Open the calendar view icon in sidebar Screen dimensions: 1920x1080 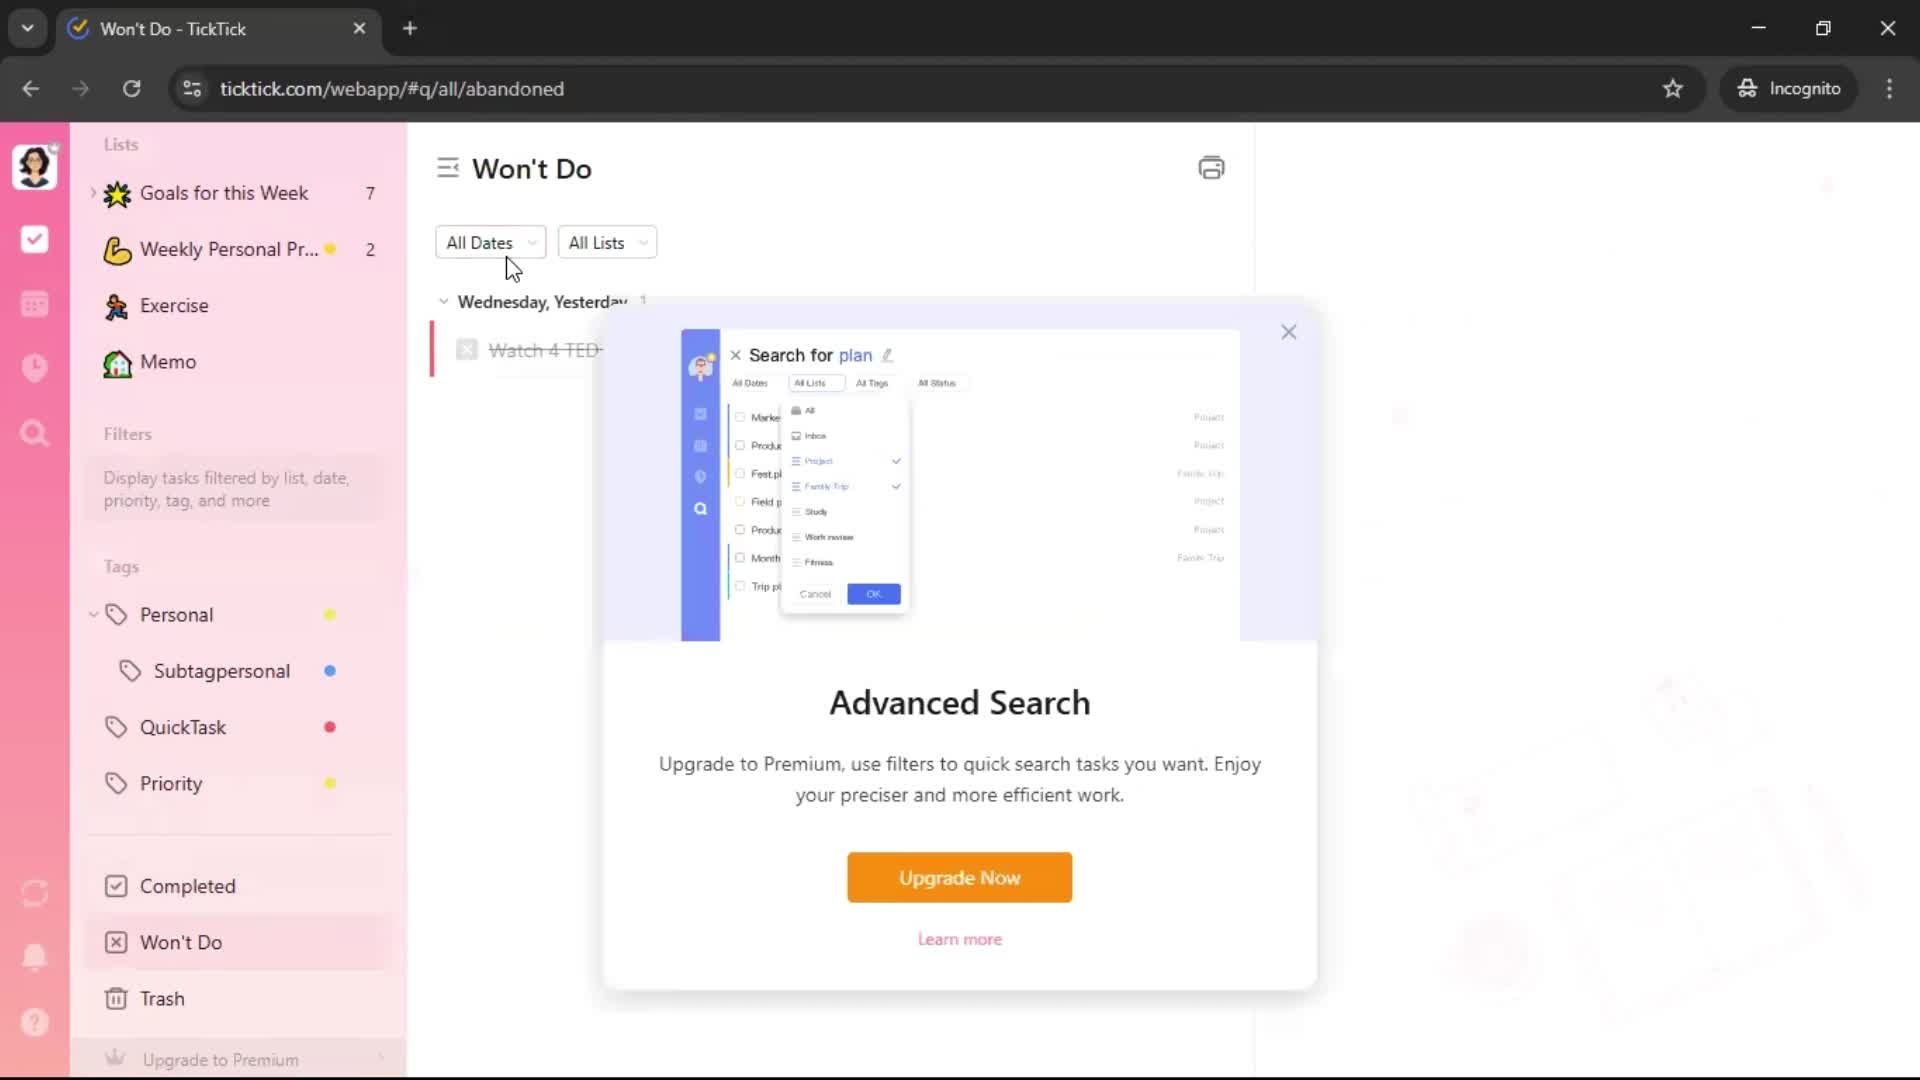point(34,304)
